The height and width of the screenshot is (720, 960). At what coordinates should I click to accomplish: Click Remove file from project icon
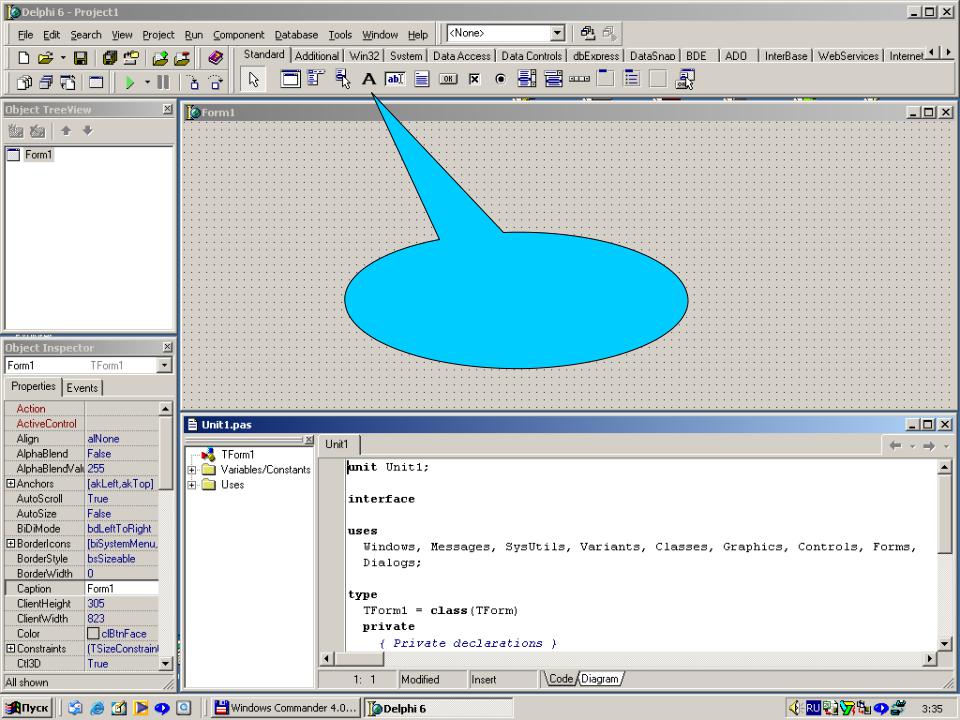[x=182, y=58]
